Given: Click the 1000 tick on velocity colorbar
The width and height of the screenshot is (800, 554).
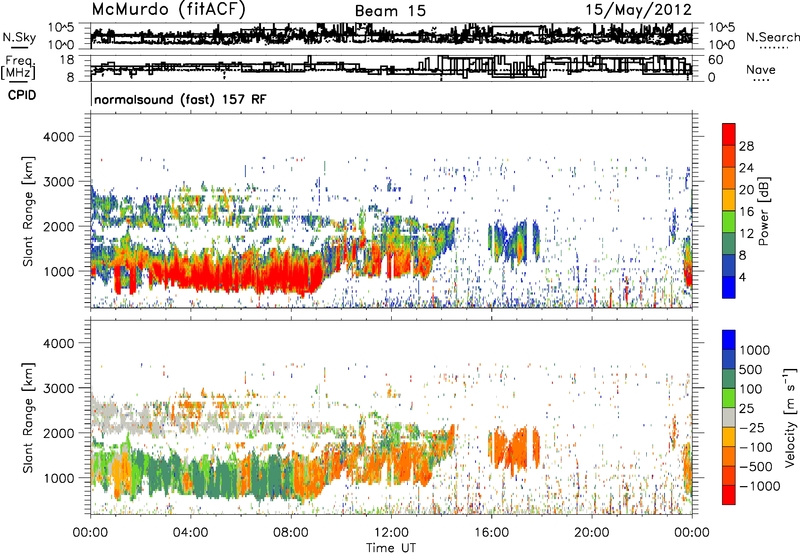Looking at the screenshot, I should 755,350.
